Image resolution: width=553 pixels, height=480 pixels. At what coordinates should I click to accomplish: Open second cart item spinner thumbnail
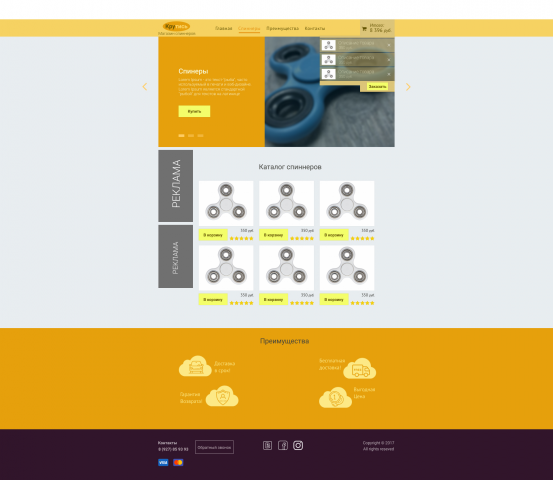pyautogui.click(x=329, y=60)
